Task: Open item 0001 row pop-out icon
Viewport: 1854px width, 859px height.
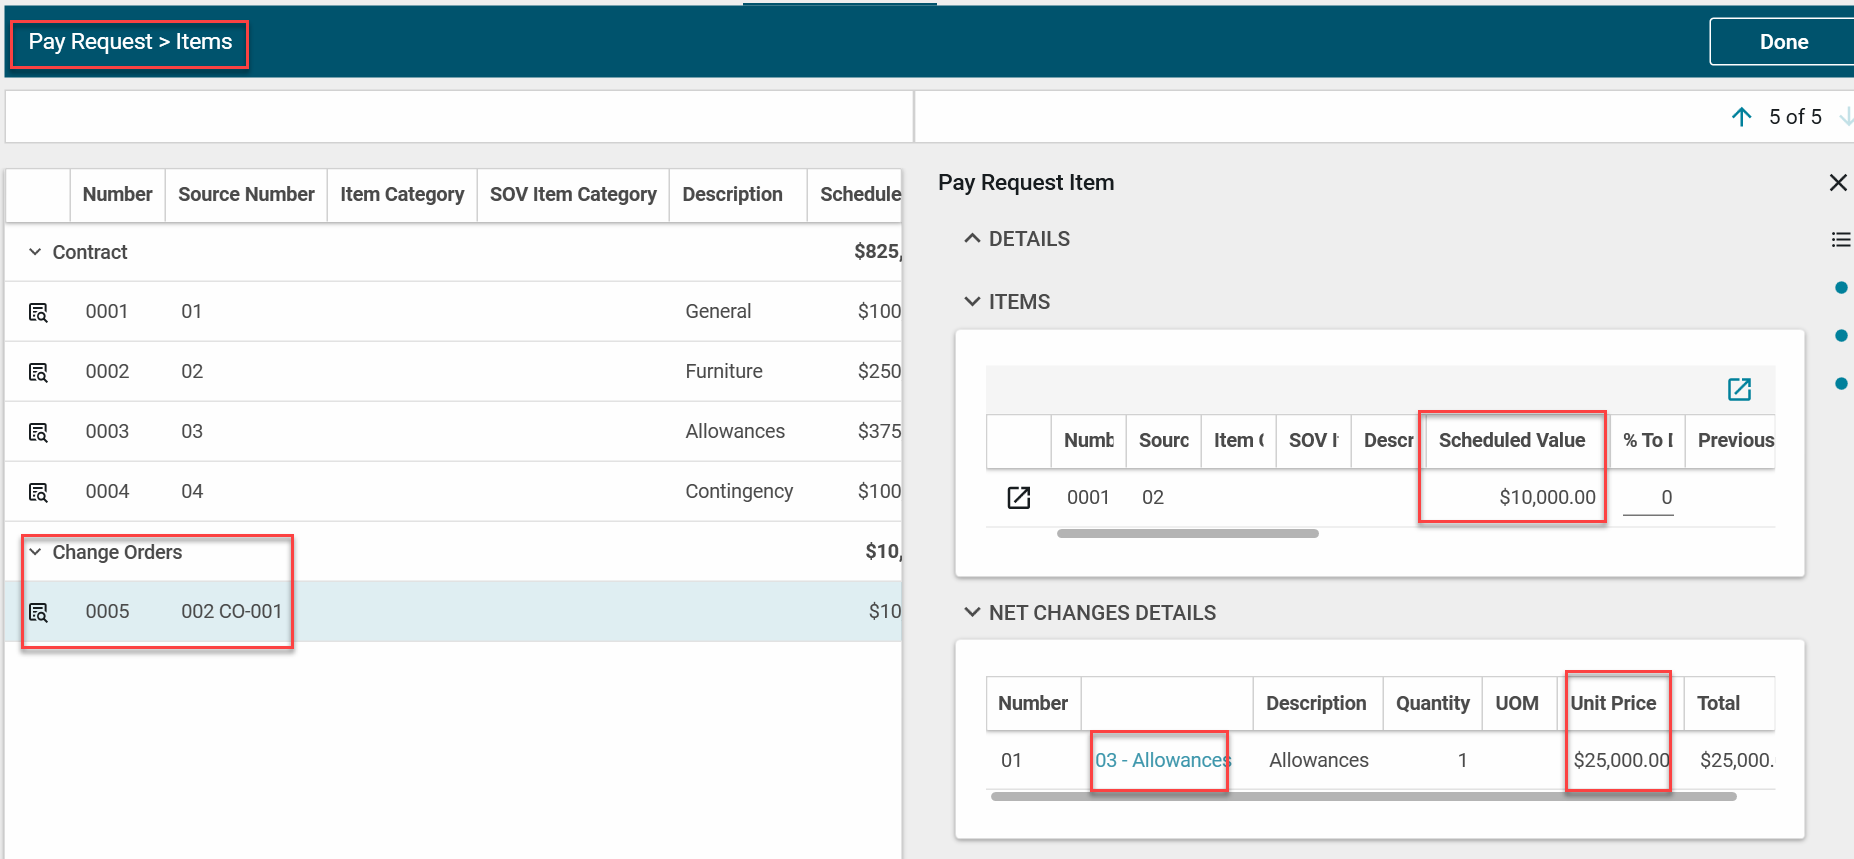Action: tap(1018, 497)
